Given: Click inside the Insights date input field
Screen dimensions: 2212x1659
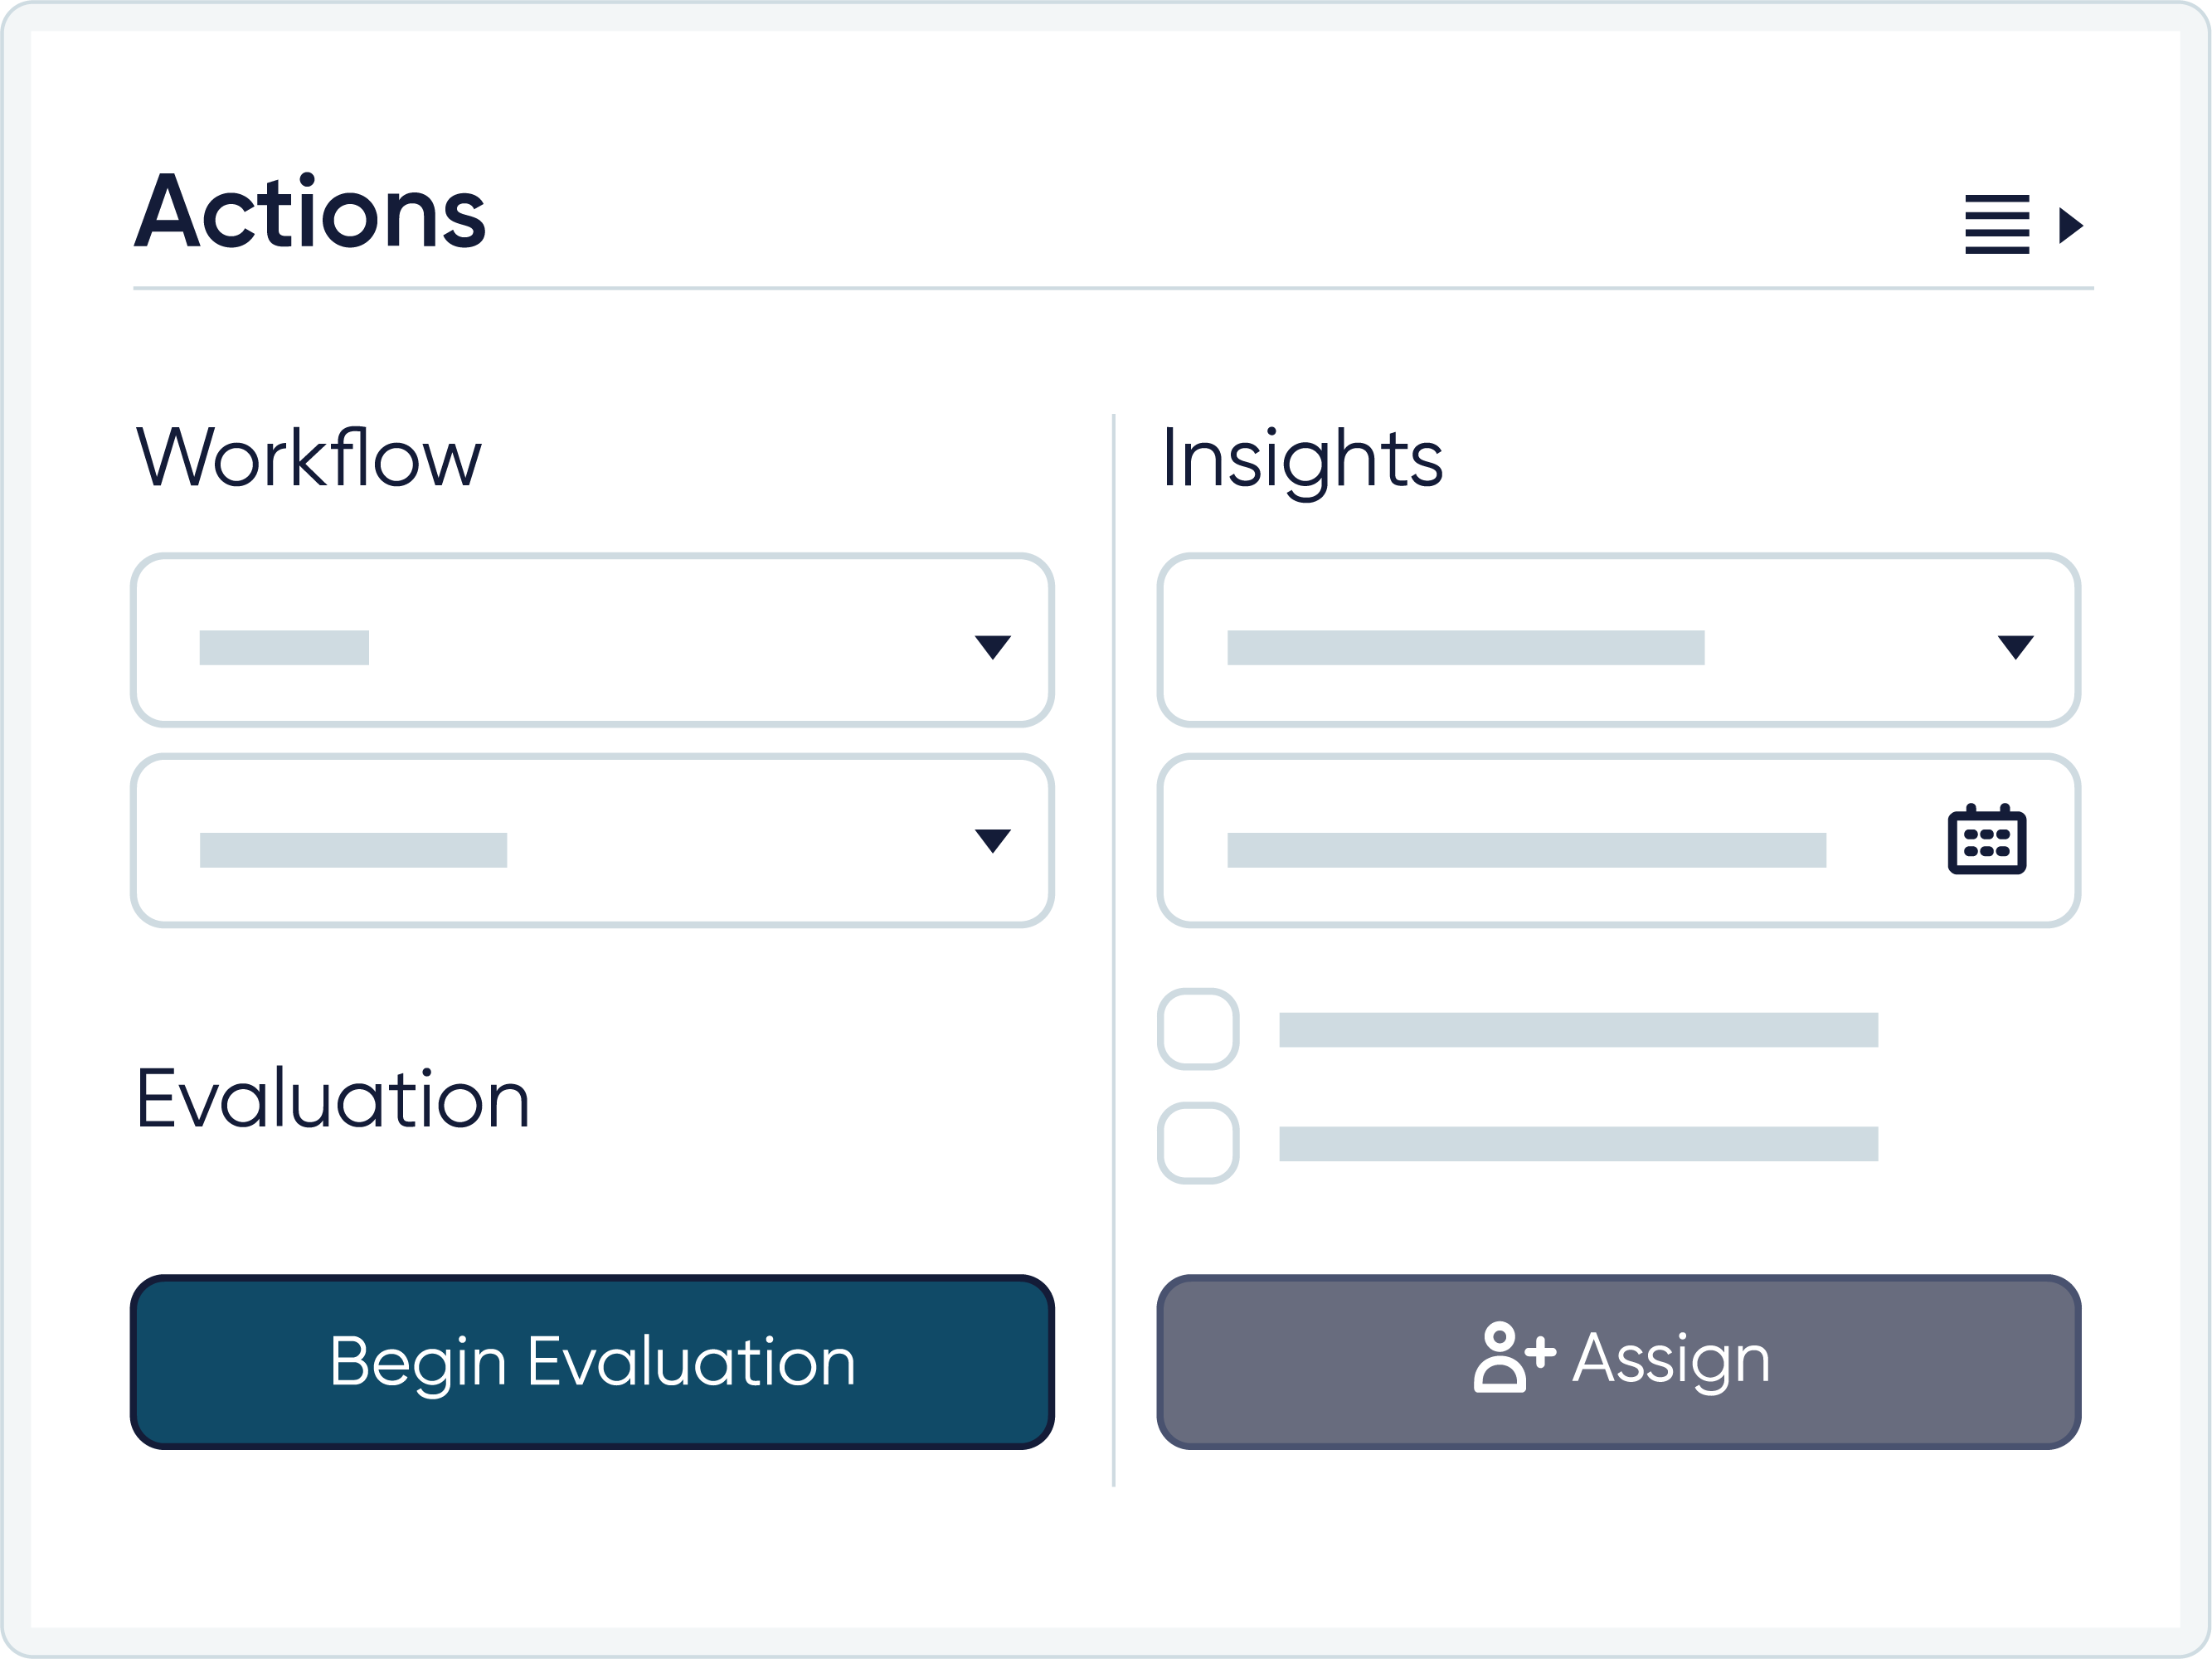Looking at the screenshot, I should click(x=1619, y=841).
